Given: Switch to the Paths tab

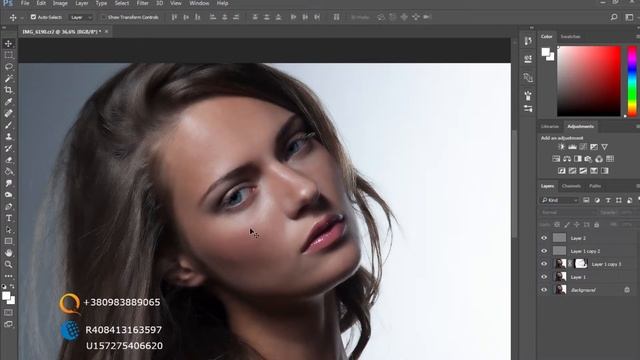Looking at the screenshot, I should (595, 186).
